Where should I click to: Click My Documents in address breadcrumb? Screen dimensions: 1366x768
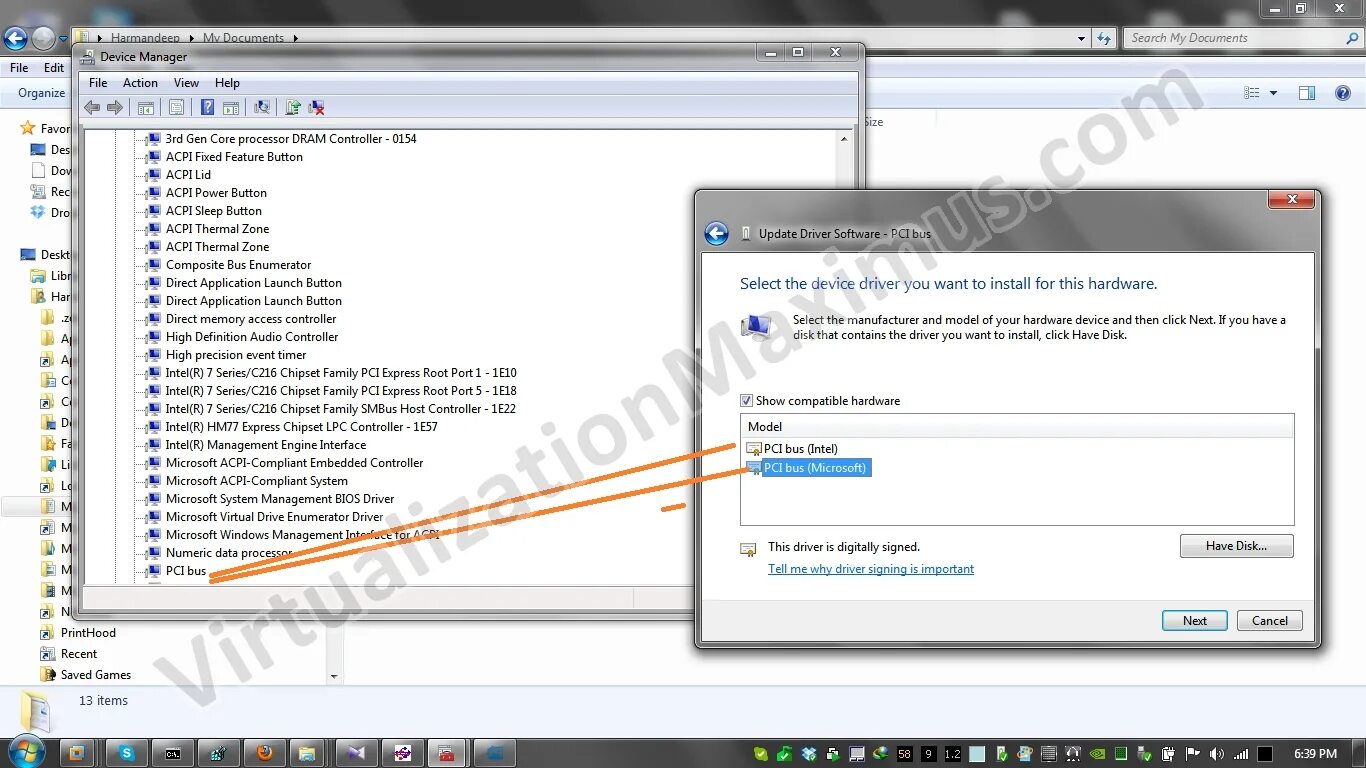click(x=243, y=38)
